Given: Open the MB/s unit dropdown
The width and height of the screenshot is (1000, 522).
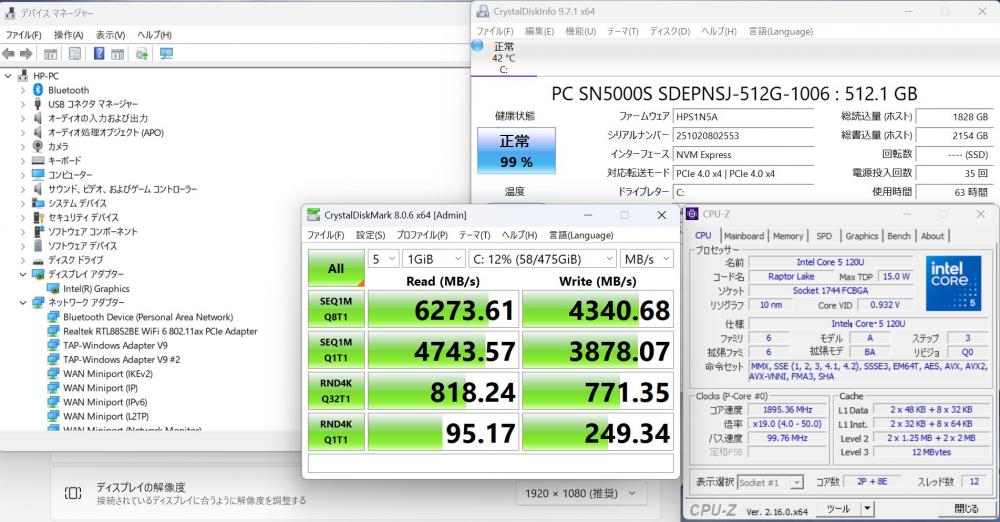Looking at the screenshot, I should click(x=647, y=258).
